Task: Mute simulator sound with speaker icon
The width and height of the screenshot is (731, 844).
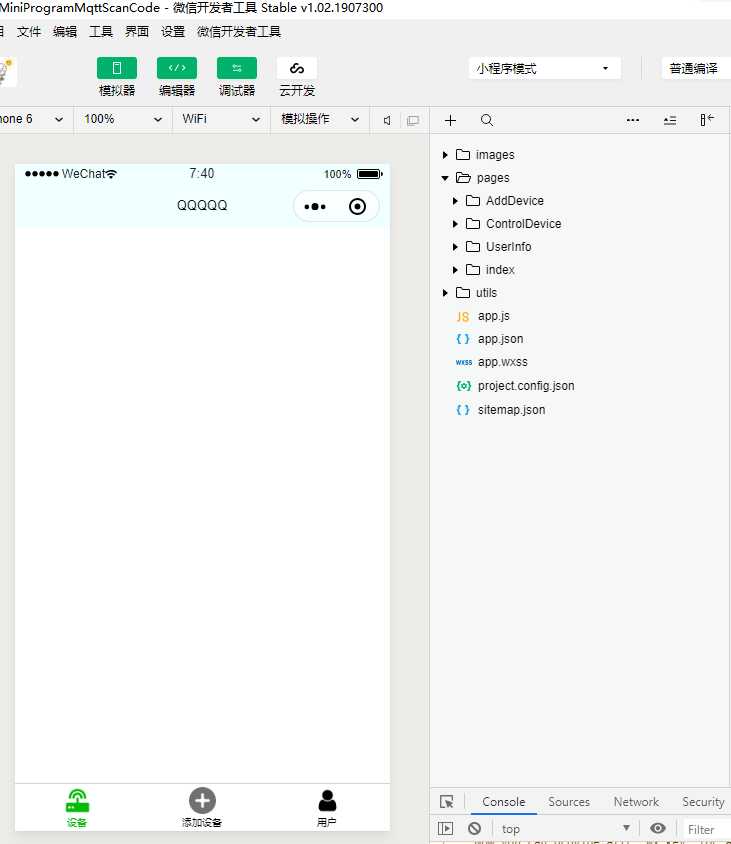Action: (x=387, y=120)
